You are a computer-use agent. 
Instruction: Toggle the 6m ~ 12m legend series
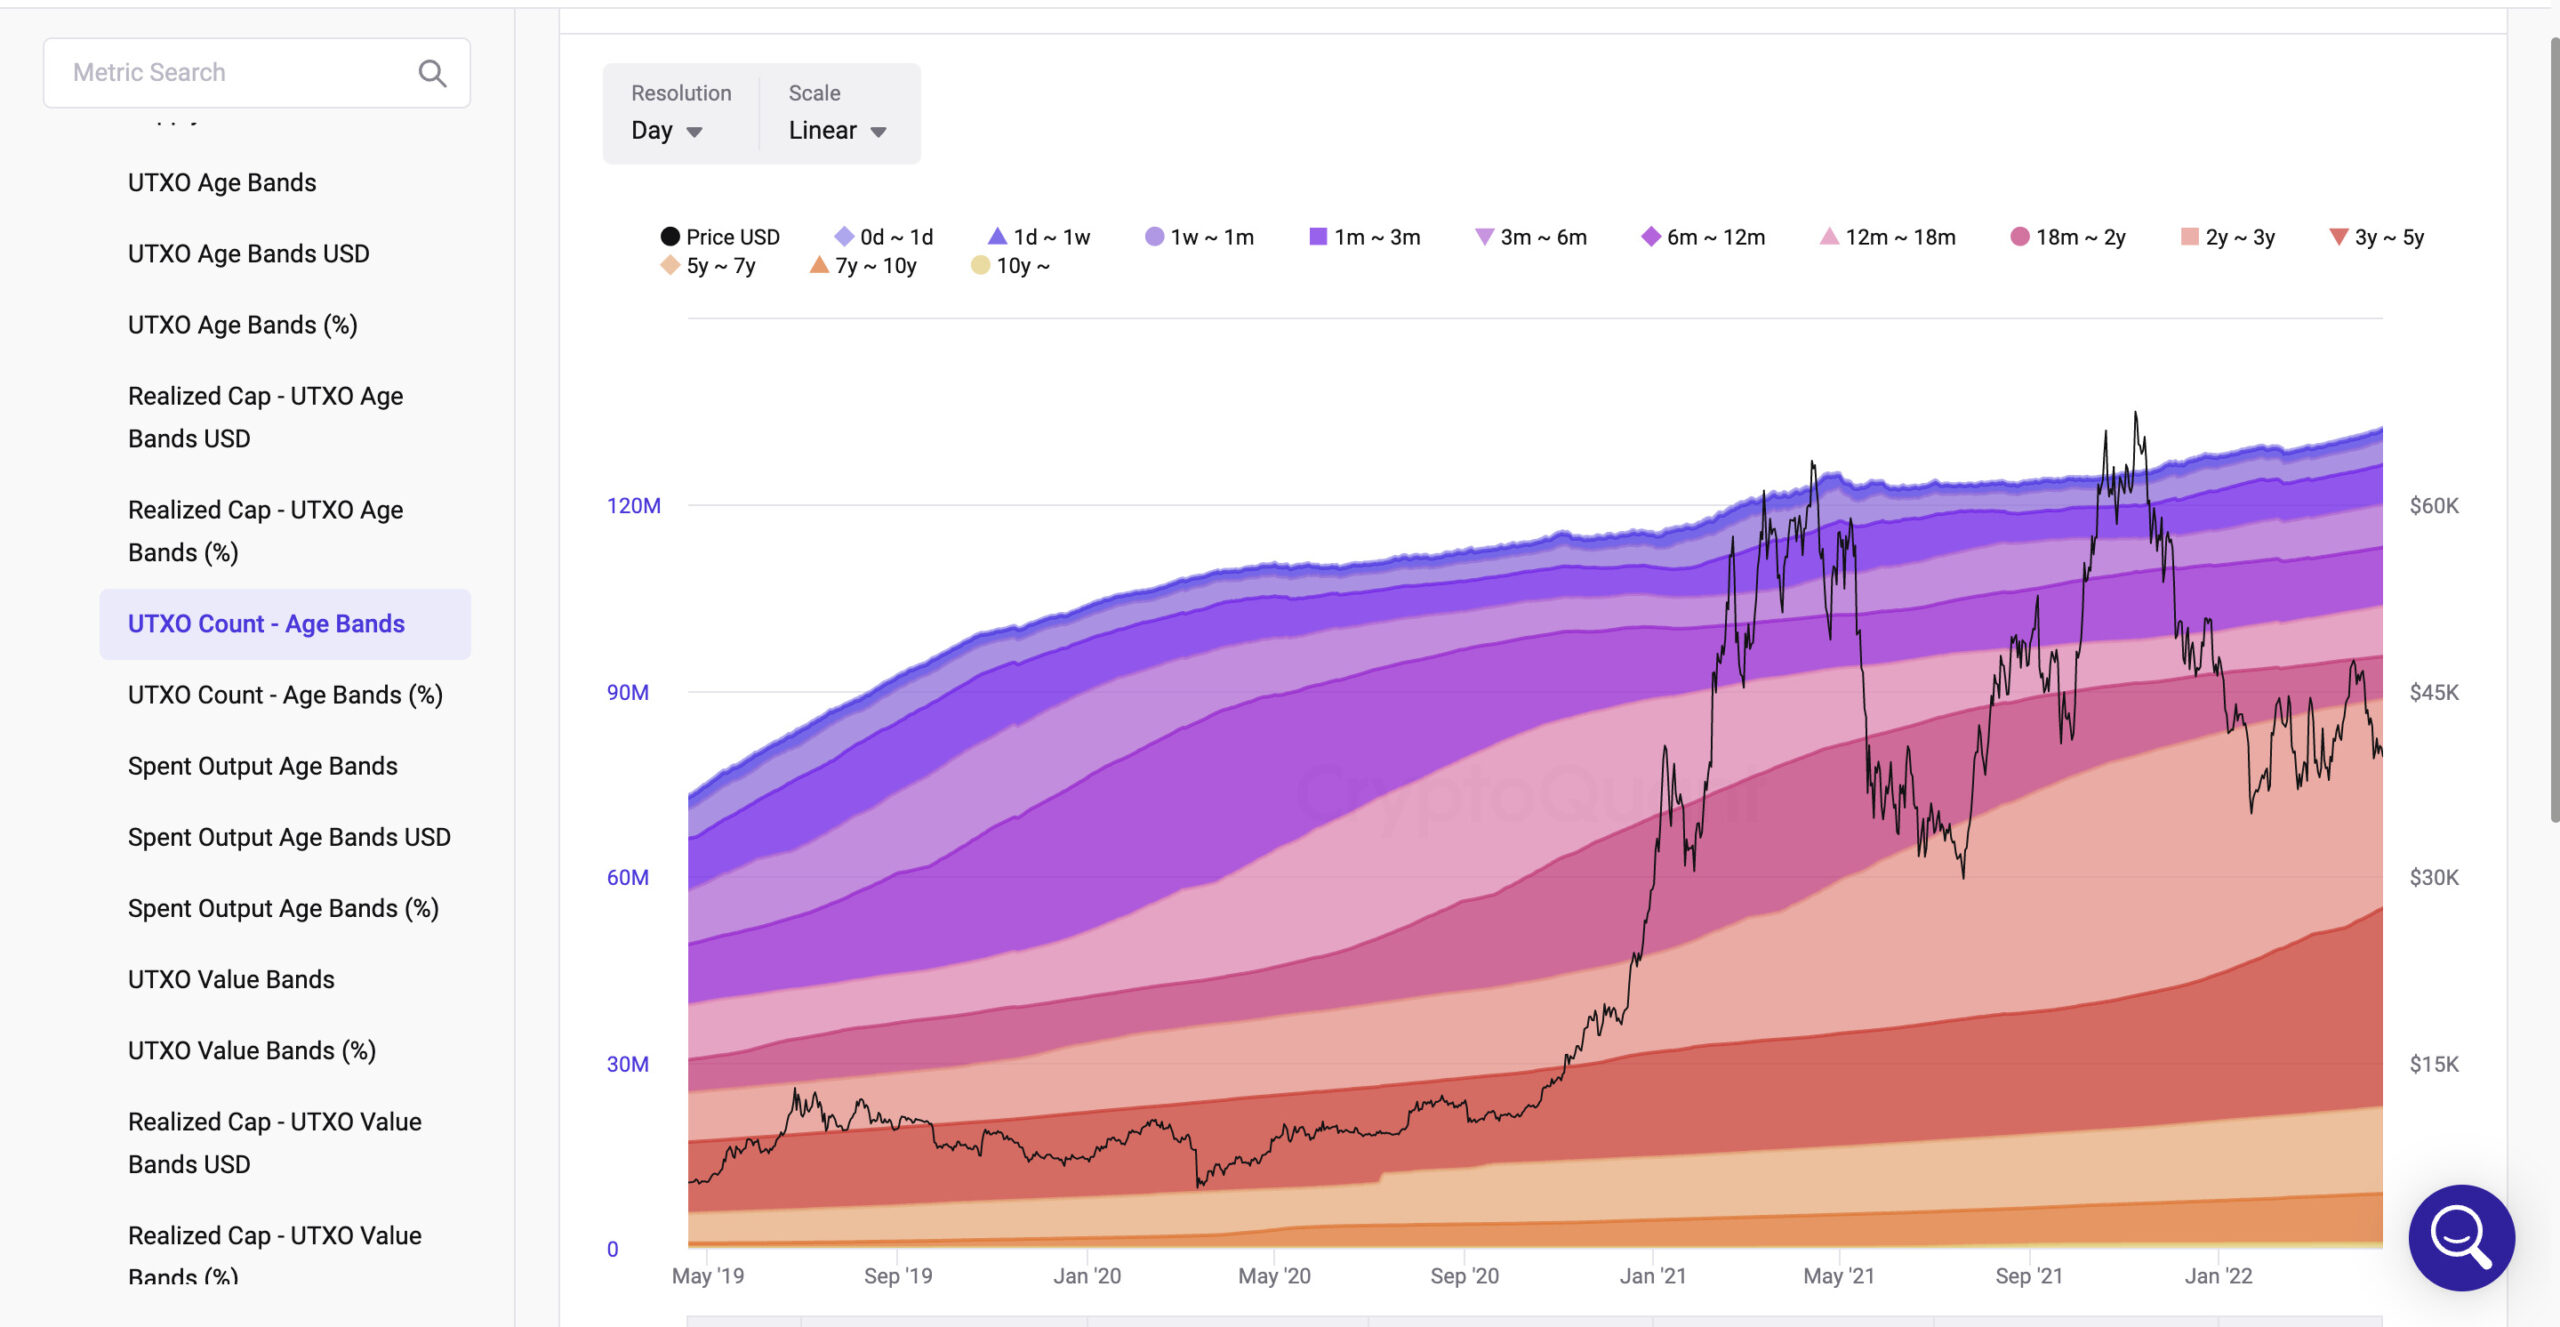pyautogui.click(x=1703, y=237)
